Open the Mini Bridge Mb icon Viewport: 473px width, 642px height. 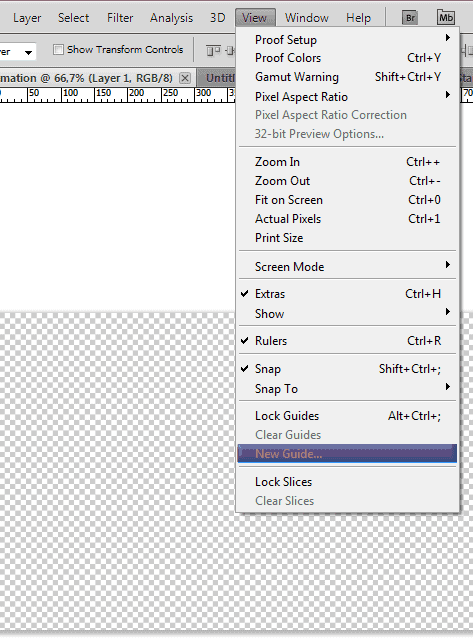(446, 17)
